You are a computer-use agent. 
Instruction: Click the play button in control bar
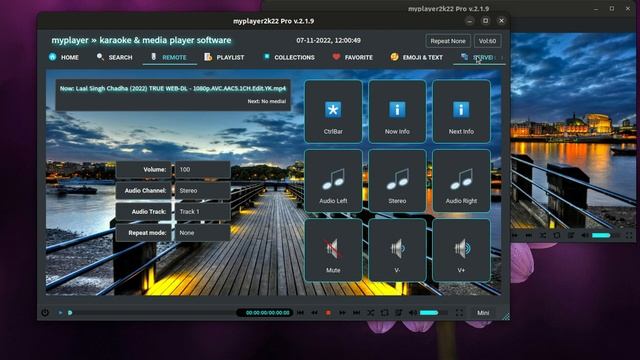[60, 313]
